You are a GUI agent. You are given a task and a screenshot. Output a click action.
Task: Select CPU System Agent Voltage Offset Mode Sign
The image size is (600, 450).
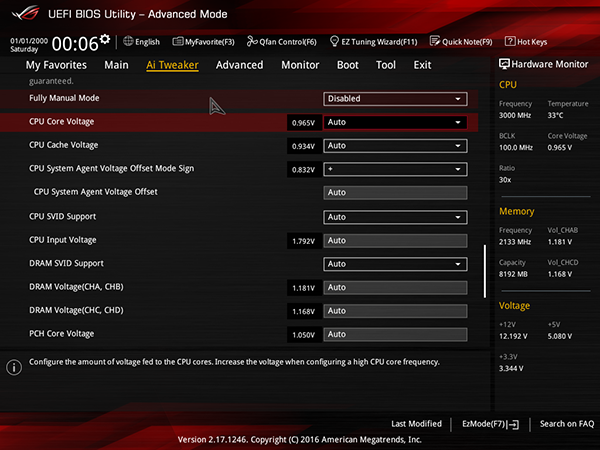click(x=111, y=169)
